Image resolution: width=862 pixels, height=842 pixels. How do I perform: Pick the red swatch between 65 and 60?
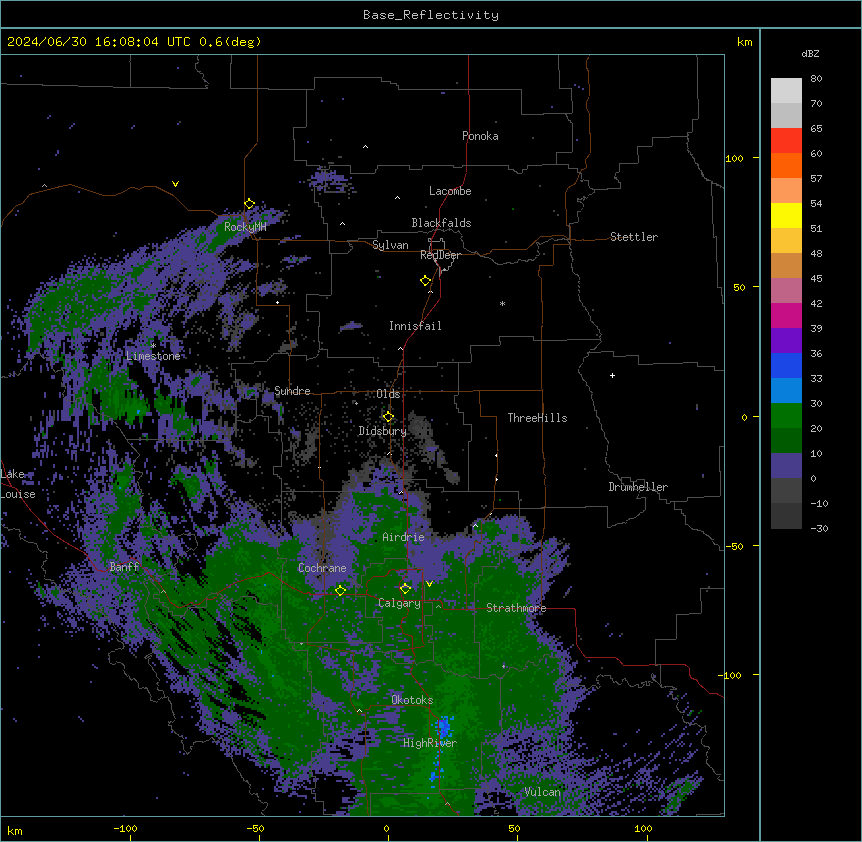coord(786,140)
